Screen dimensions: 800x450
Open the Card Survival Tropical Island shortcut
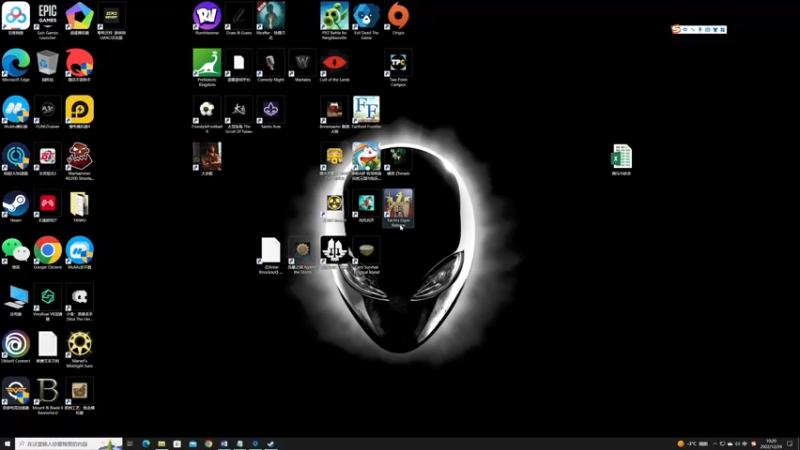tap(366, 255)
